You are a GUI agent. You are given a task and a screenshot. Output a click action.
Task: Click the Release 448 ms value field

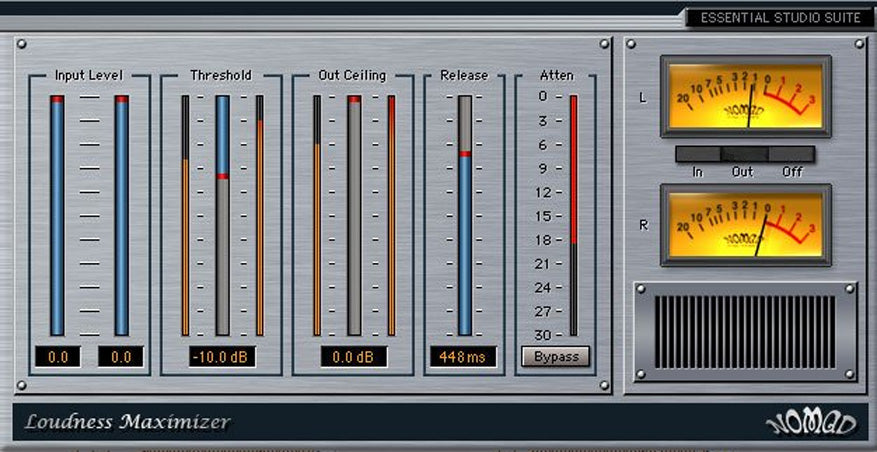(x=464, y=357)
